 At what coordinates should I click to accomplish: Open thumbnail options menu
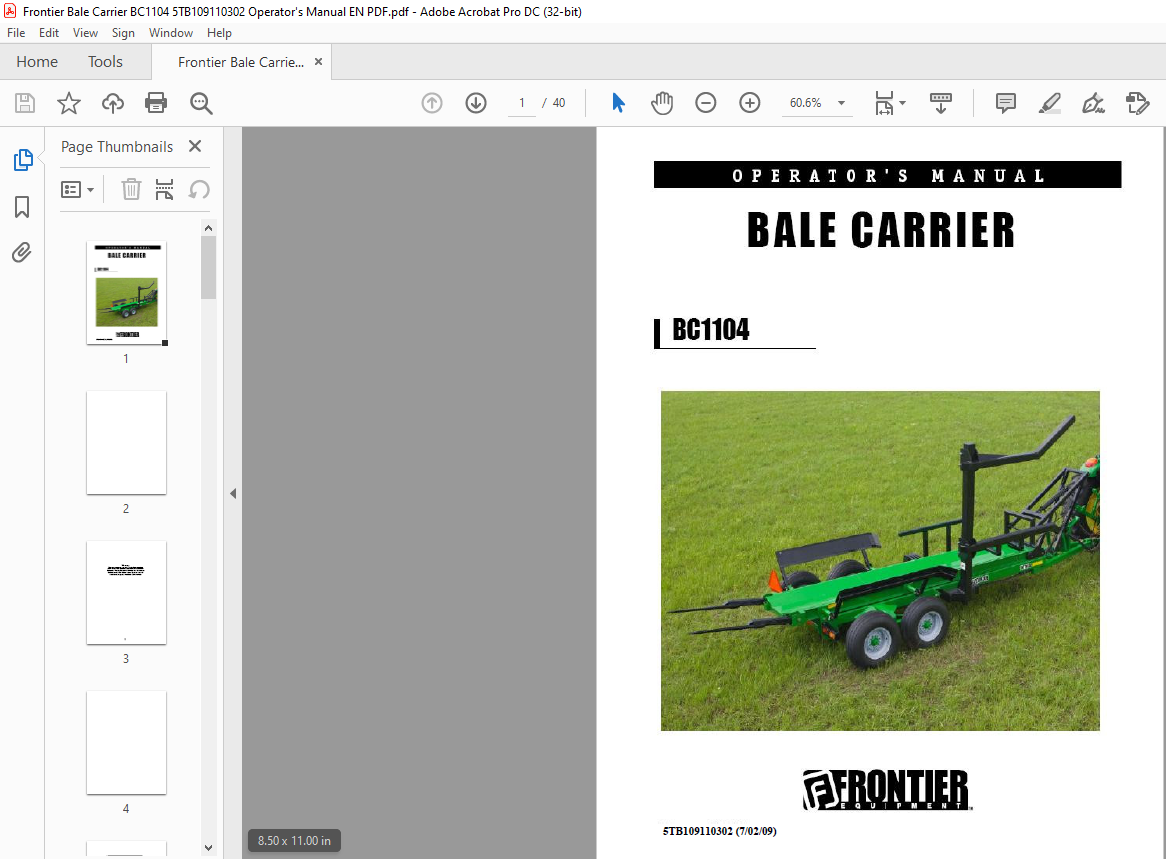click(x=77, y=190)
